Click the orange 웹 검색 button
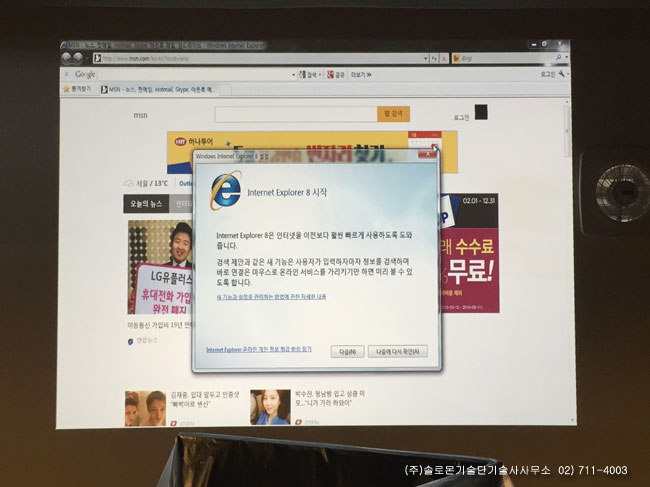 [393, 114]
